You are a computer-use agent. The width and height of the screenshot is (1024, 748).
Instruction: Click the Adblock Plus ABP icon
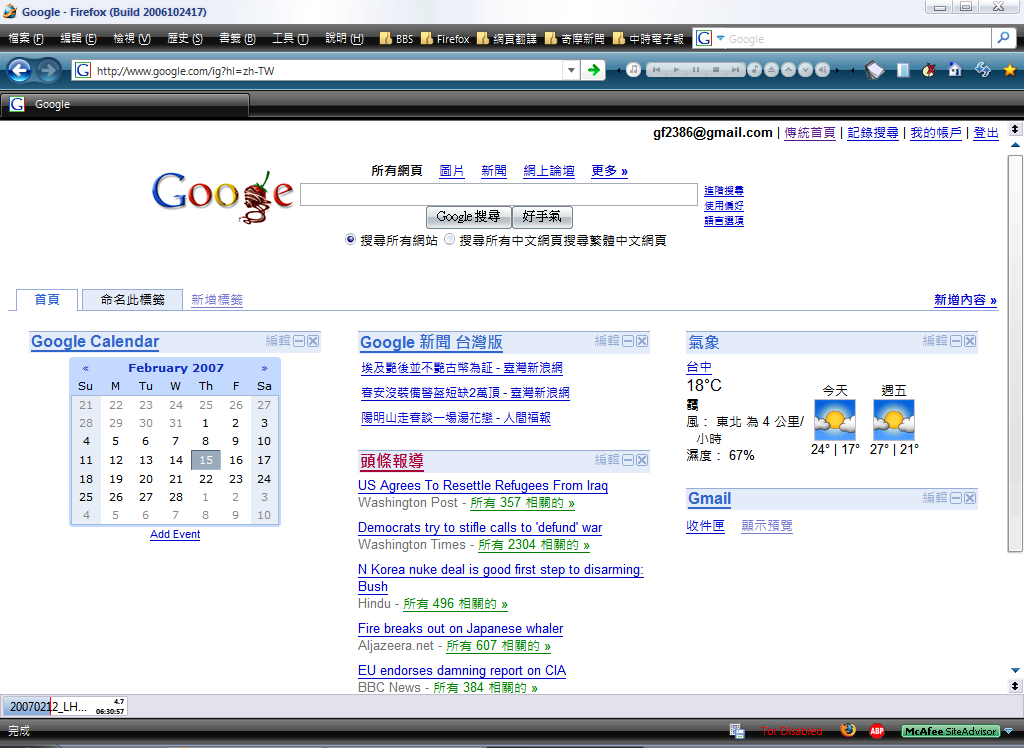(x=877, y=731)
